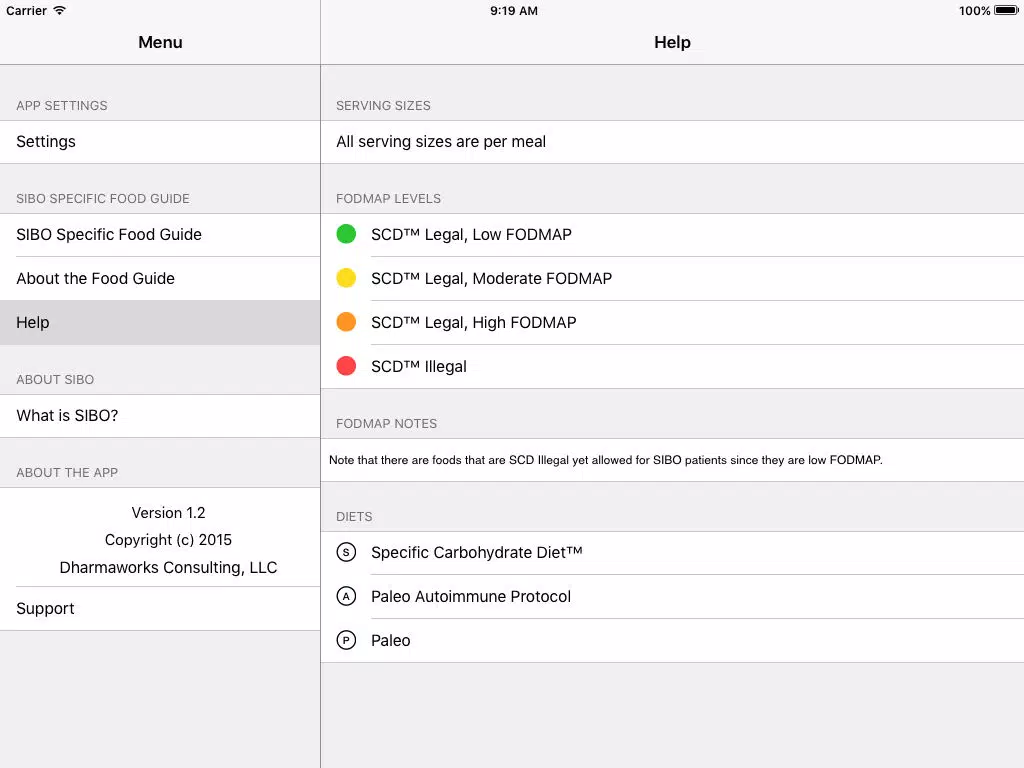Click the ABOUT SIBO section header

[x=55, y=379]
